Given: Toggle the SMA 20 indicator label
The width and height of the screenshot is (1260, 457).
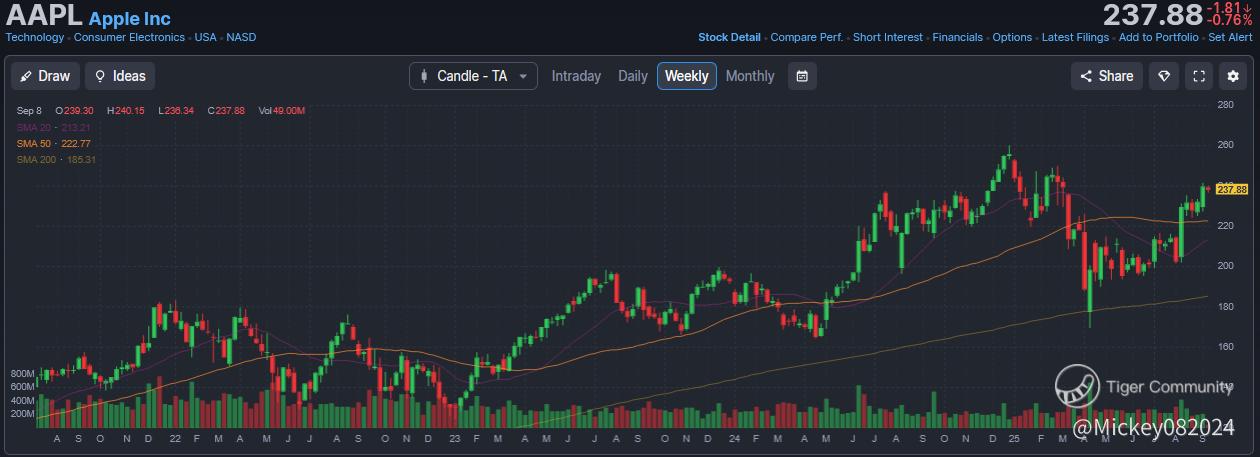Looking at the screenshot, I should 53,127.
